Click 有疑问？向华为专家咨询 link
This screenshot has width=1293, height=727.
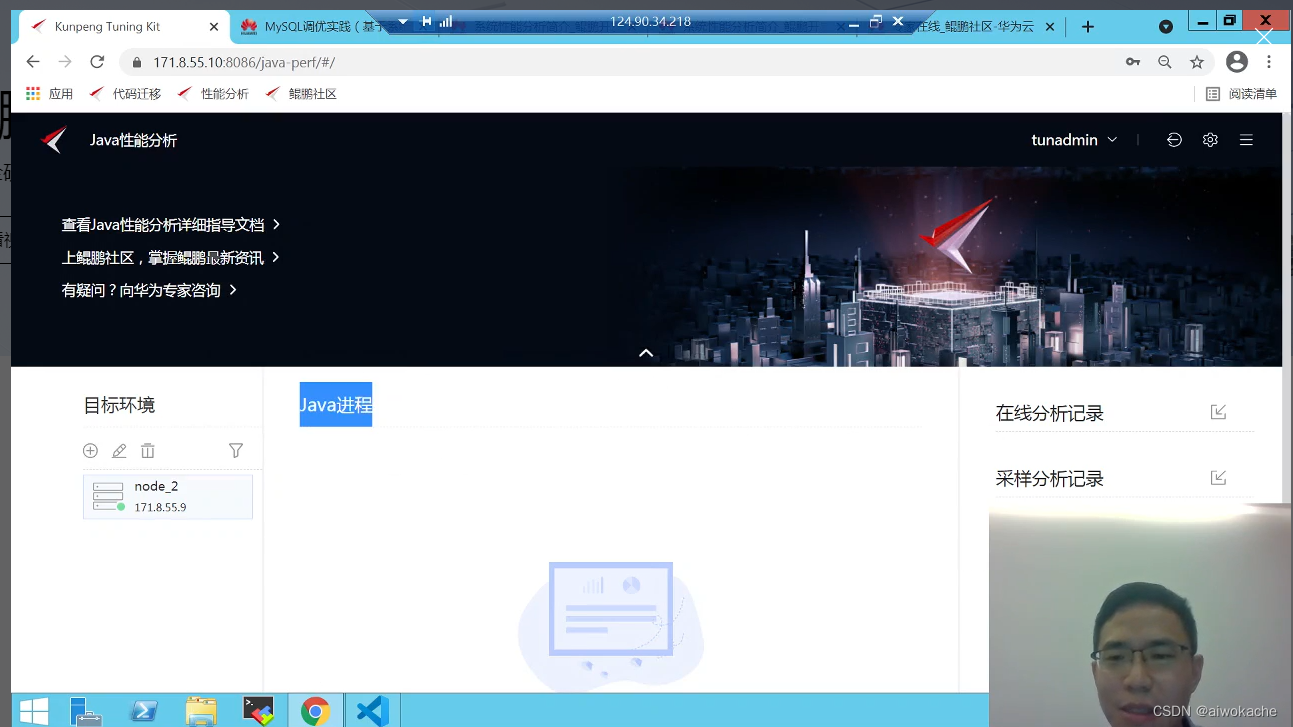pyautogui.click(x=144, y=289)
